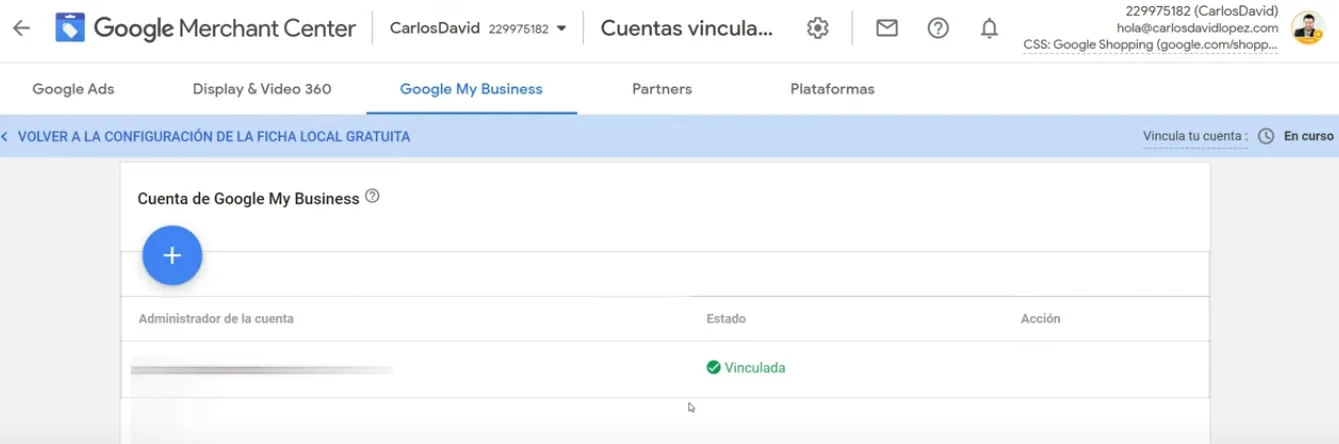
Task: Click the green Vinculada check icon
Action: point(713,368)
